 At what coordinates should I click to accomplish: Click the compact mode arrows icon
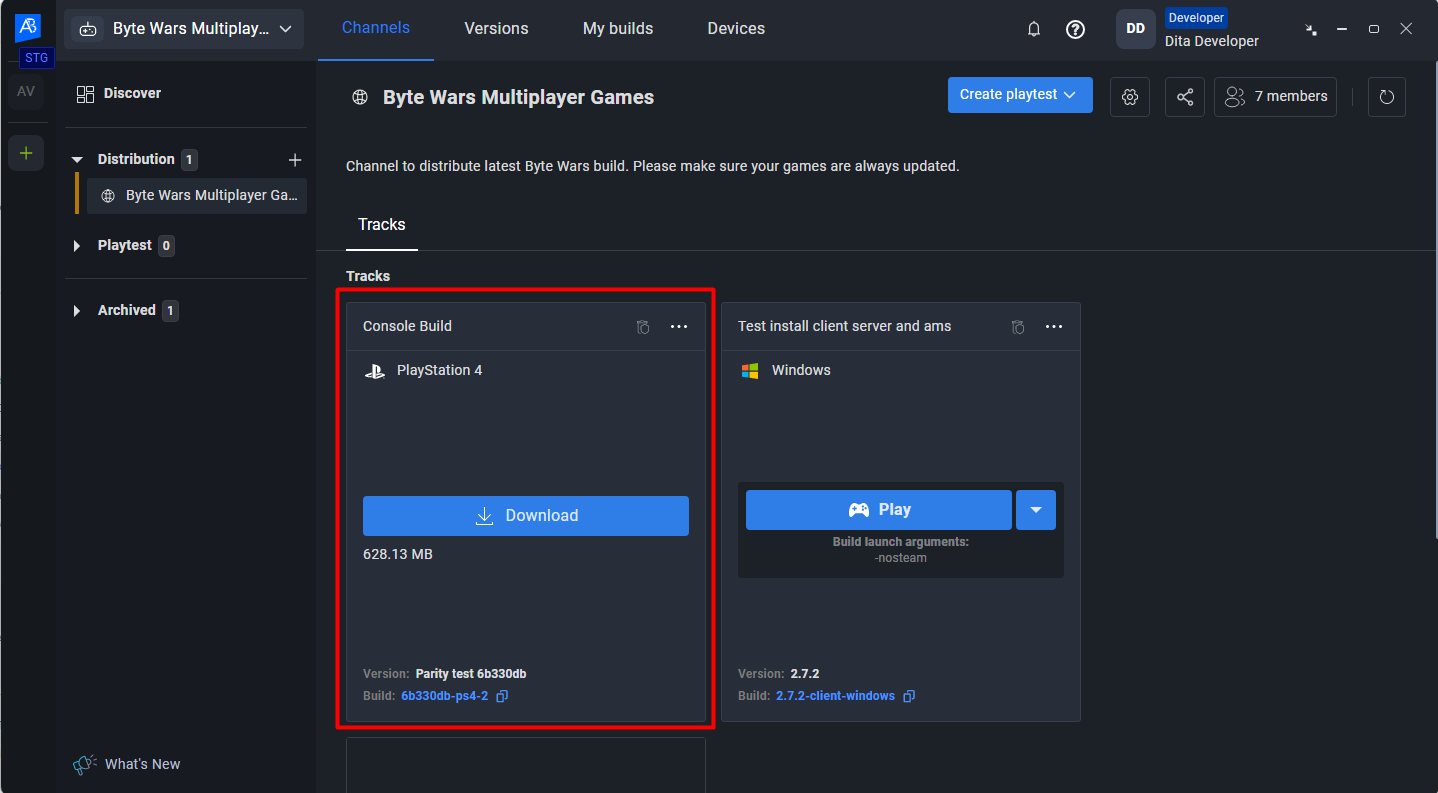pyautogui.click(x=1311, y=30)
